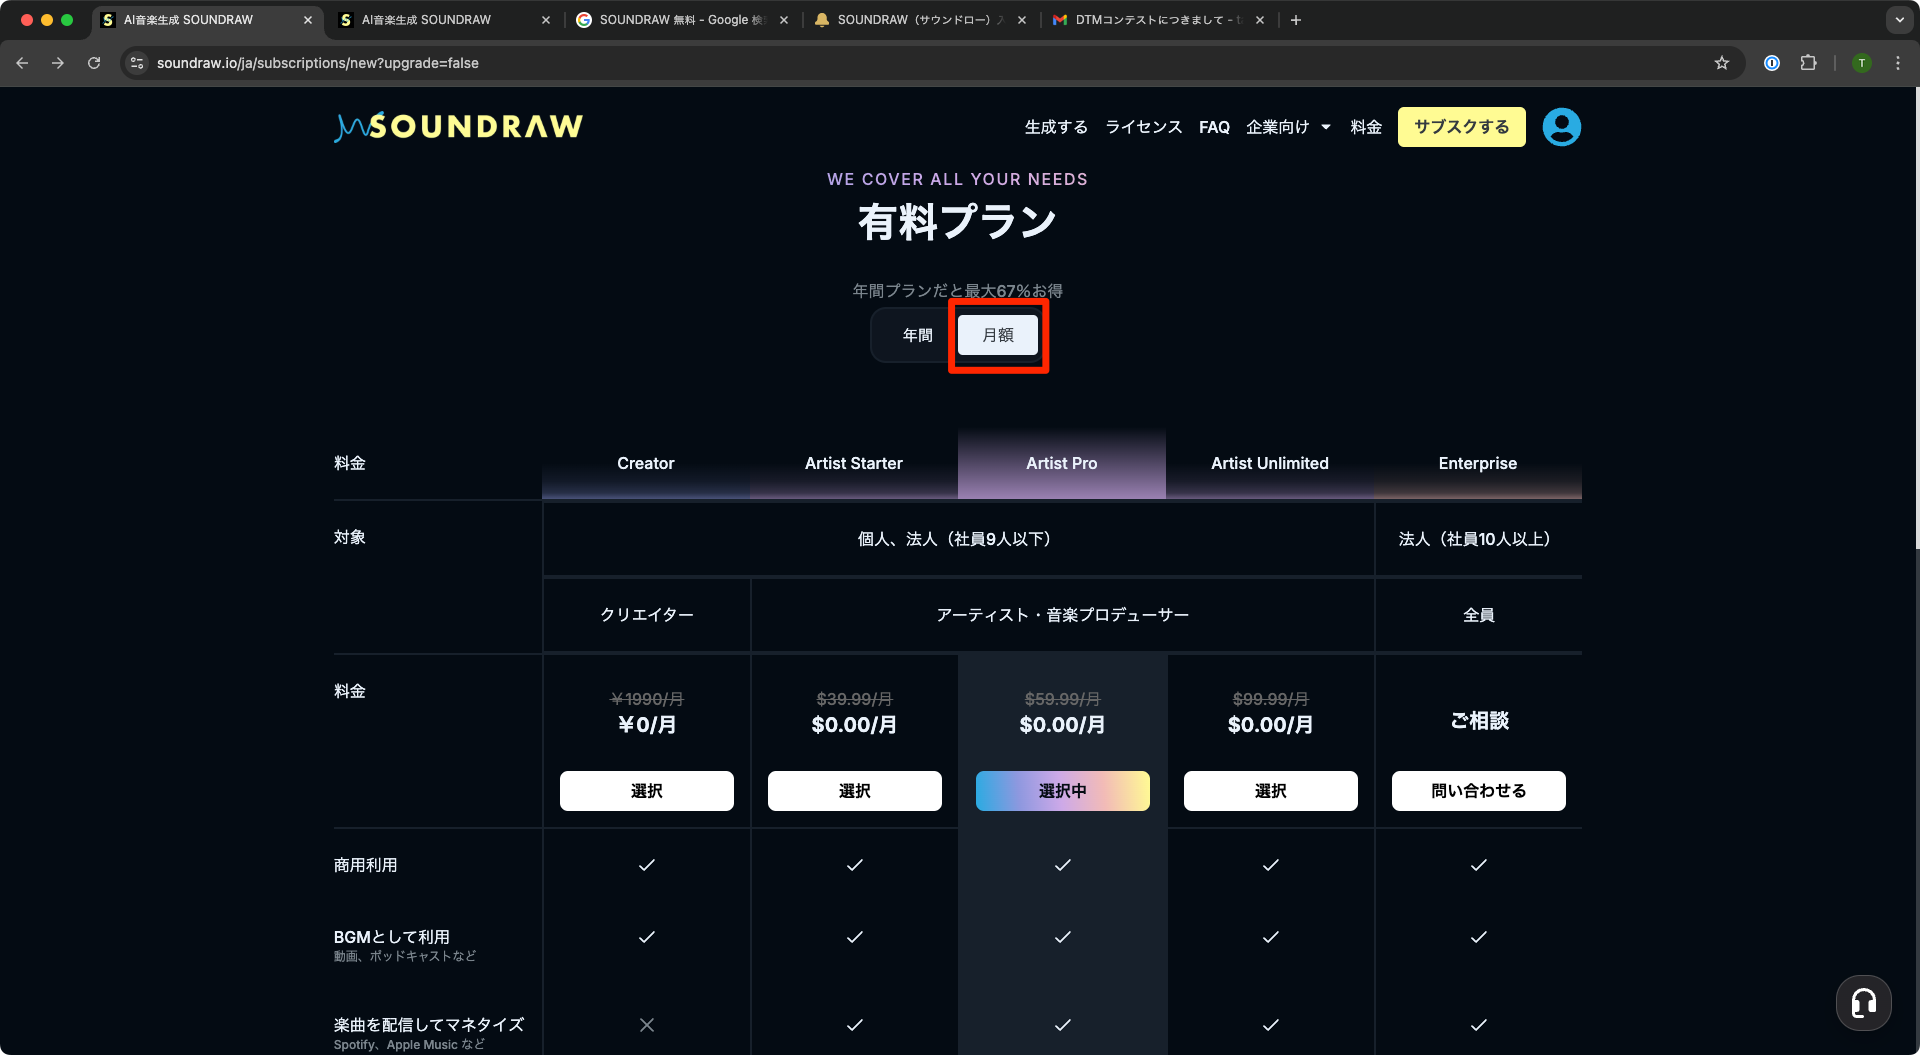View site information icon in address bar
This screenshot has height=1055, width=1920.
click(x=138, y=63)
